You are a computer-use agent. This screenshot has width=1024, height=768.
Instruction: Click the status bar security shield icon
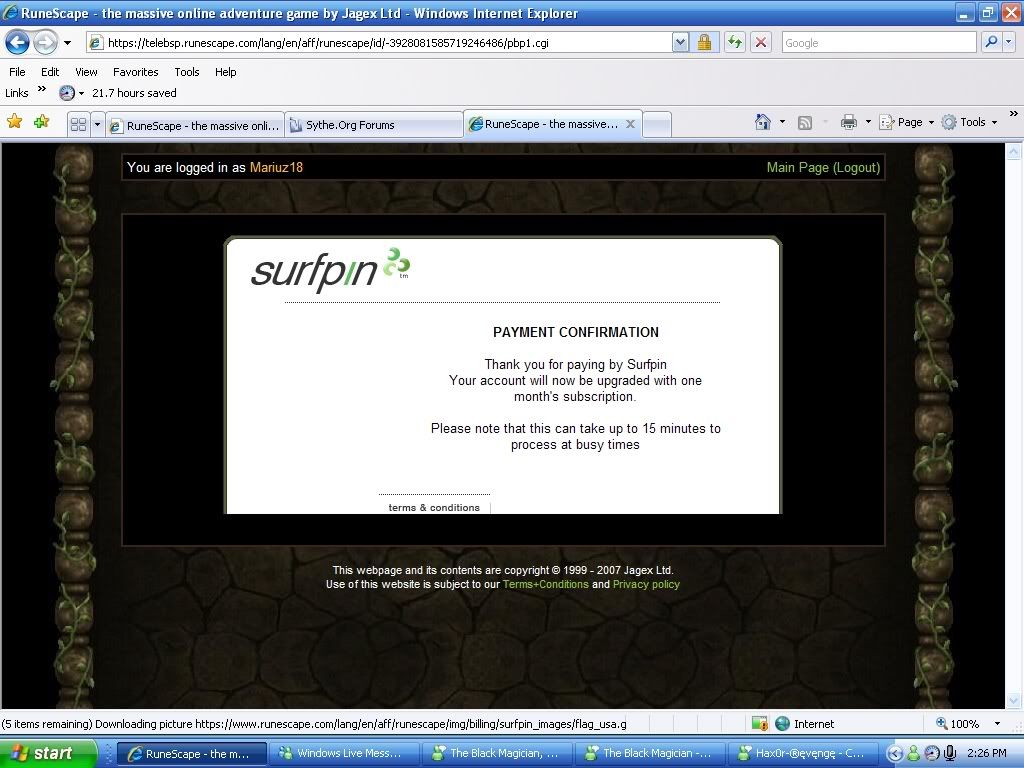[x=760, y=724]
